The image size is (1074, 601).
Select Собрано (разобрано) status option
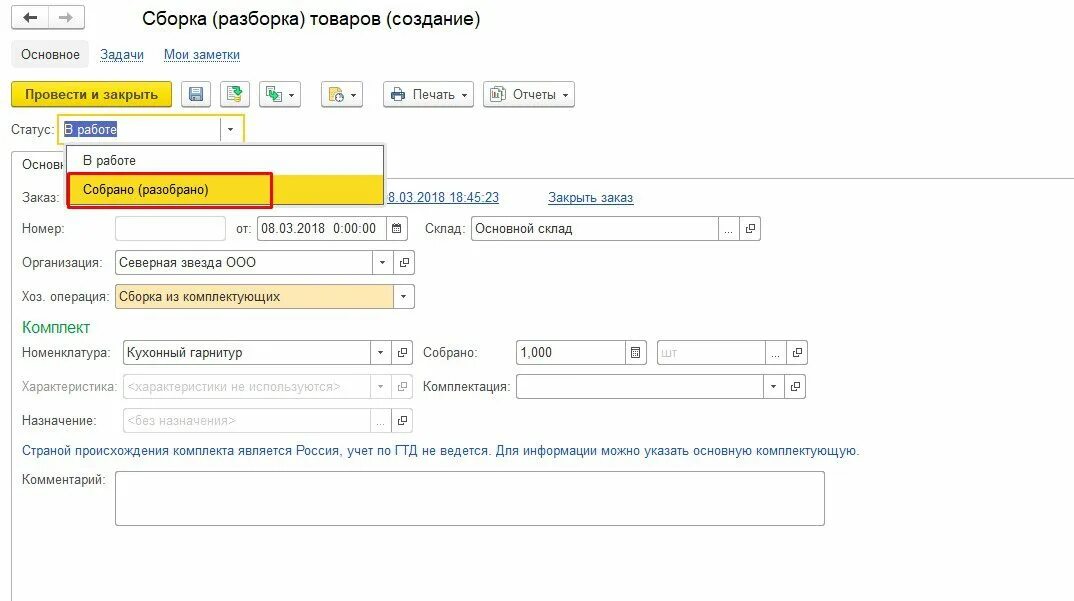[225, 190]
